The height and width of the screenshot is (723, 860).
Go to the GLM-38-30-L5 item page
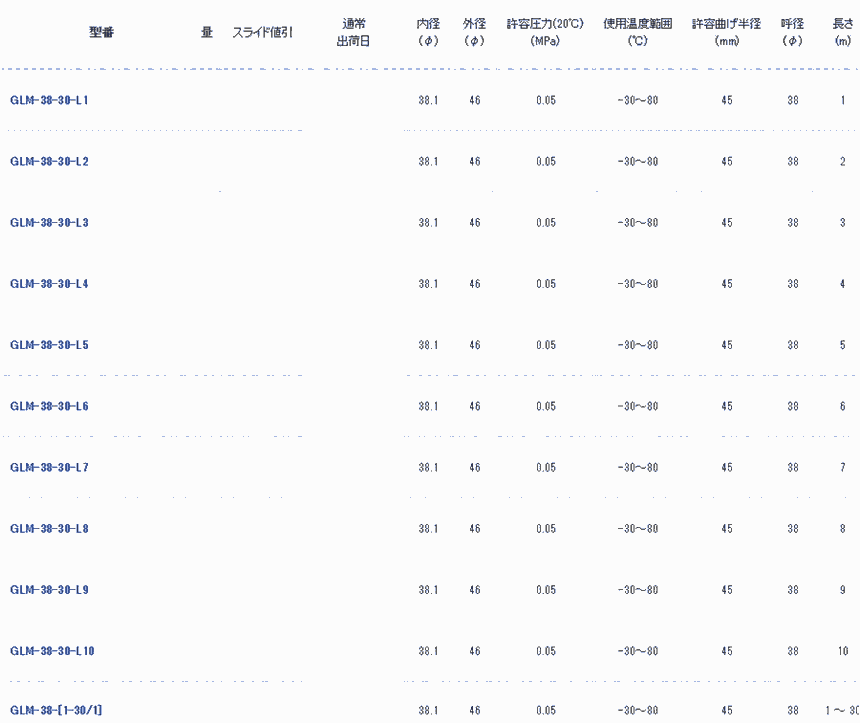coord(49,345)
